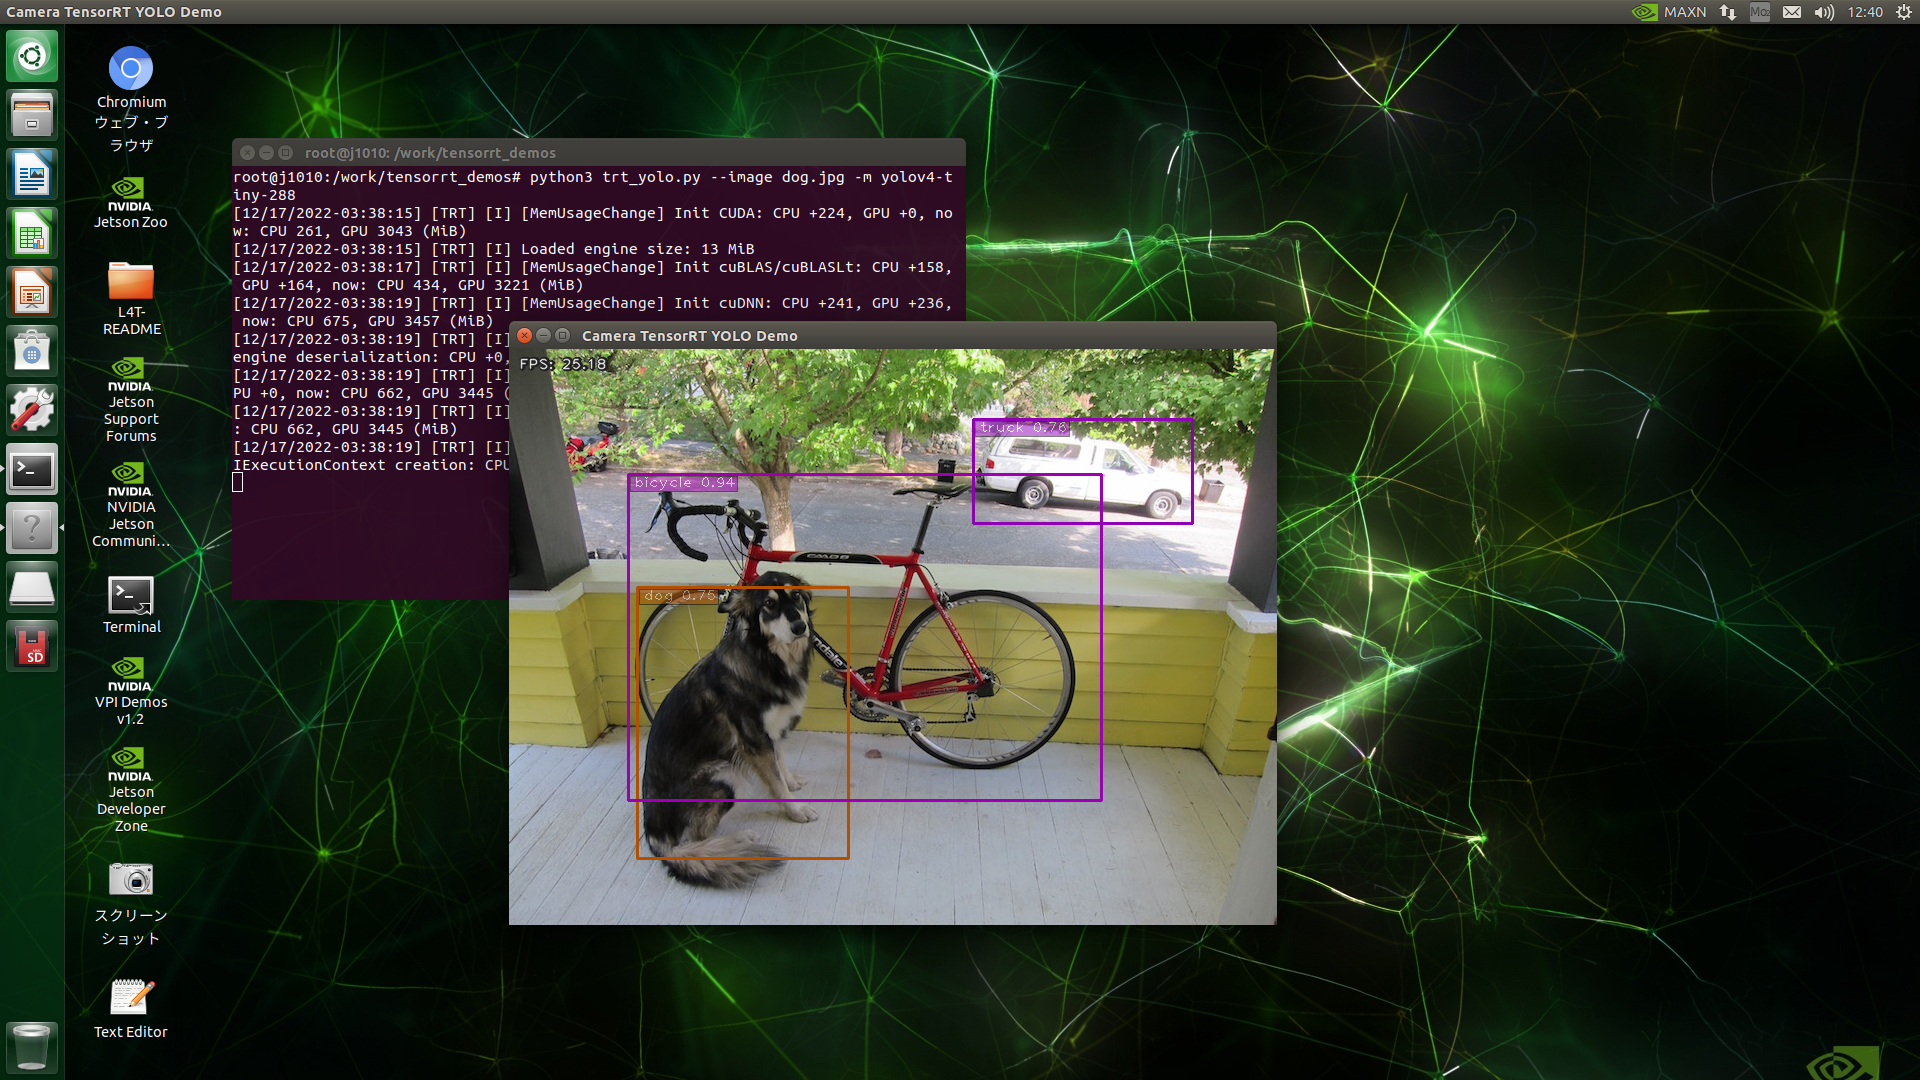Open the Chromium web browser desktop icon

click(131, 70)
